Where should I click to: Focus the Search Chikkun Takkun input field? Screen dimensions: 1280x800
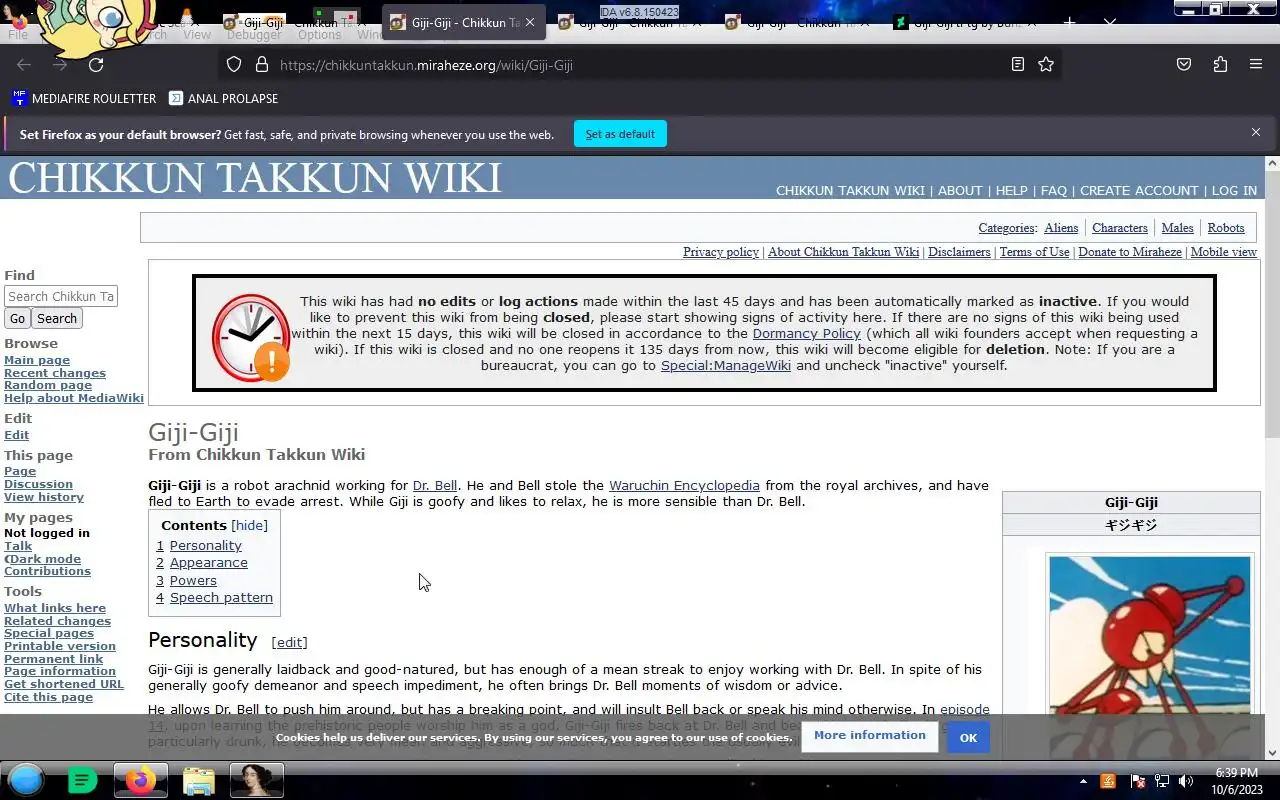tap(61, 296)
